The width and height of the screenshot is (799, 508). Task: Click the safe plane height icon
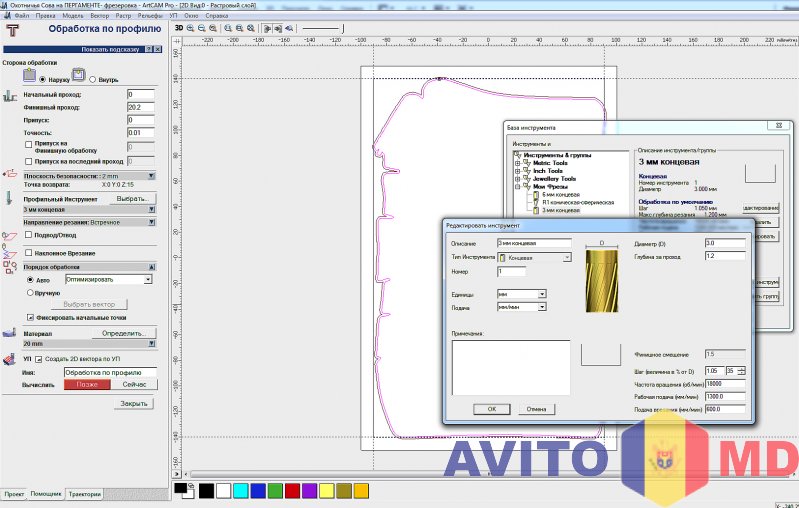10,174
